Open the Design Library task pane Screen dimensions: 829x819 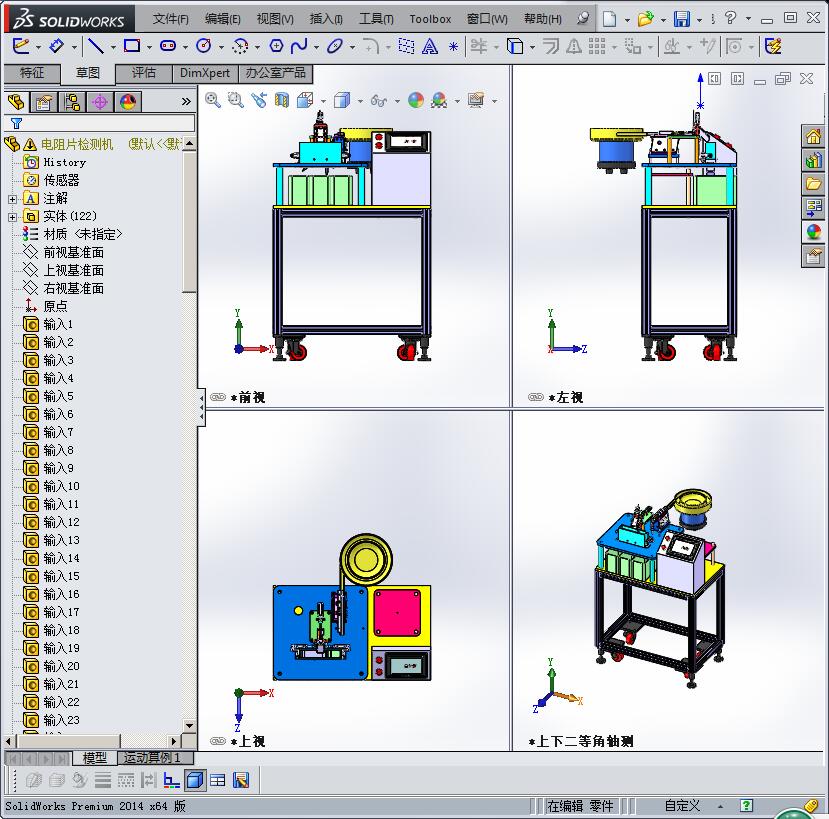[x=813, y=160]
